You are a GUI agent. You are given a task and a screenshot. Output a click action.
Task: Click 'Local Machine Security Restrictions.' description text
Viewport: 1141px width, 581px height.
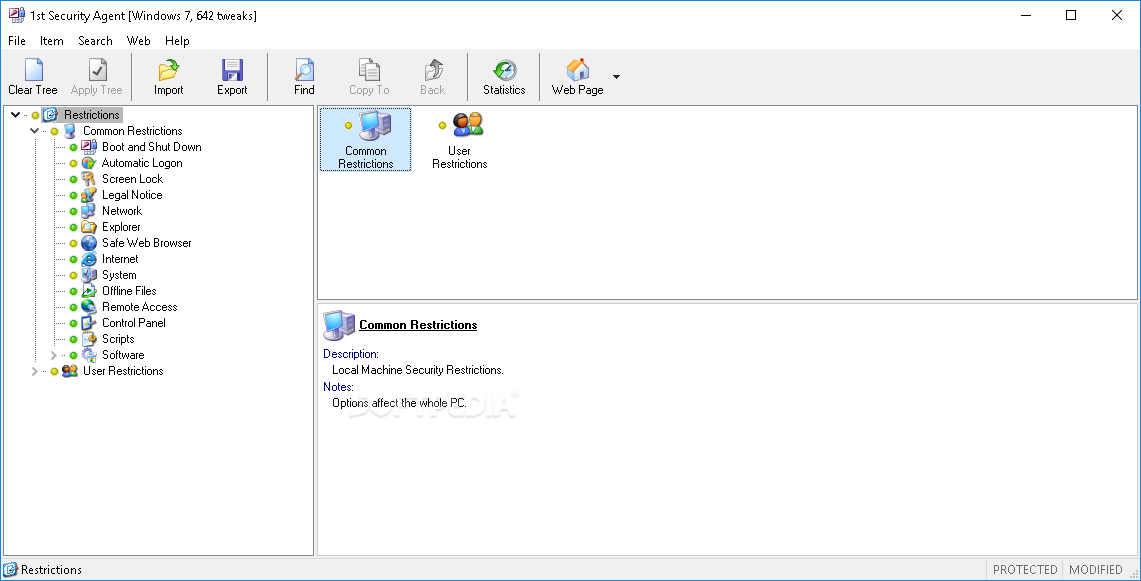tap(418, 370)
